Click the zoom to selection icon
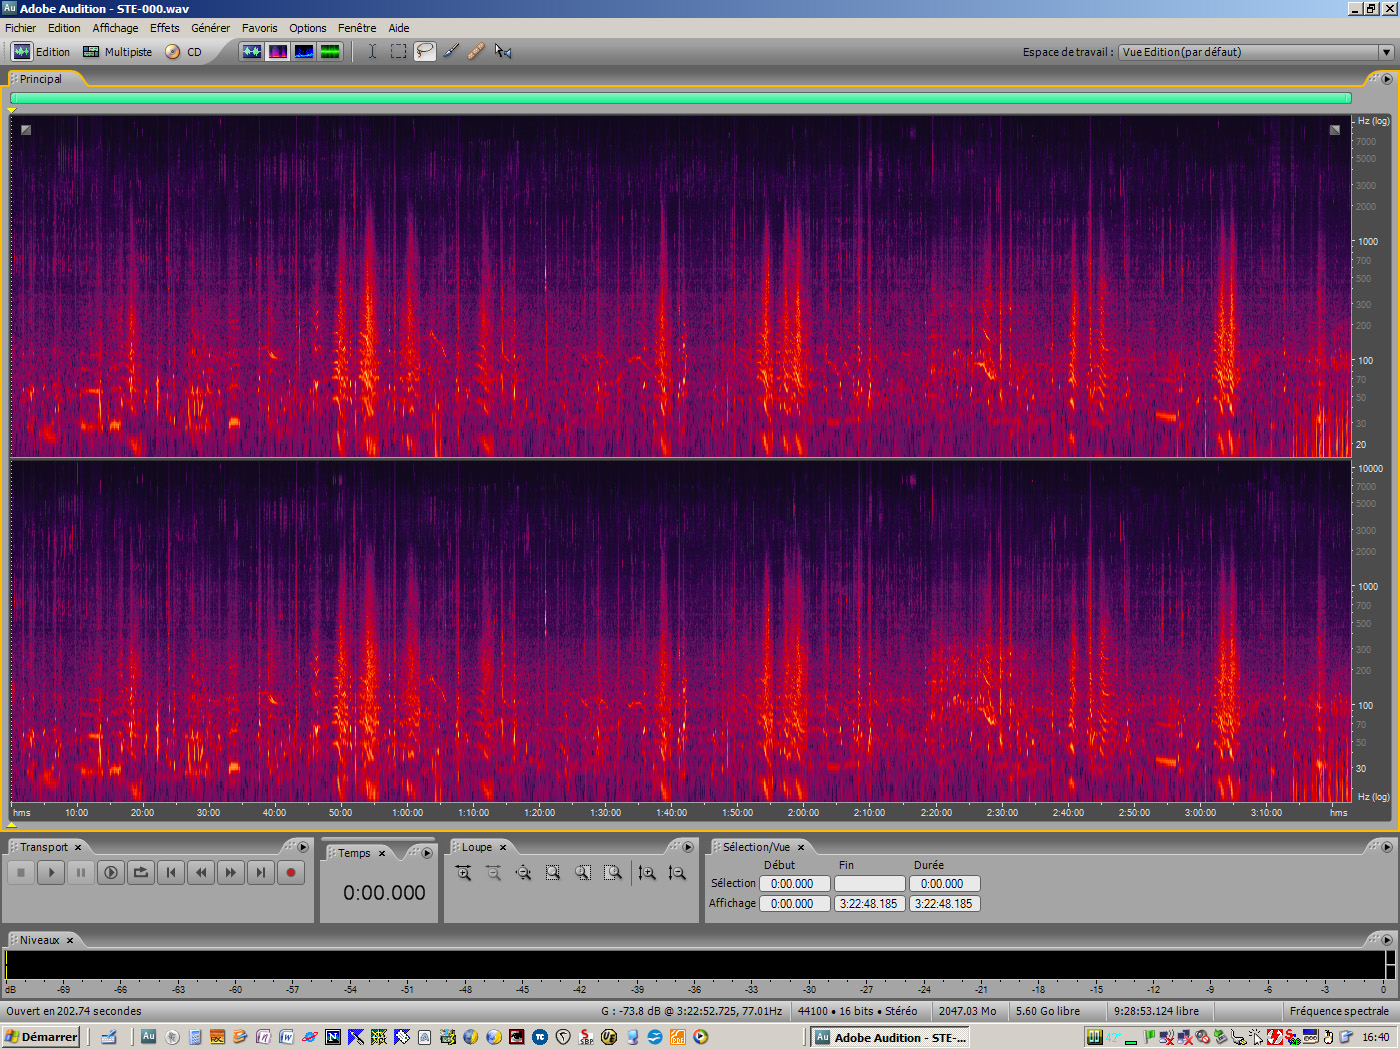The height and width of the screenshot is (1050, 1400). point(554,872)
